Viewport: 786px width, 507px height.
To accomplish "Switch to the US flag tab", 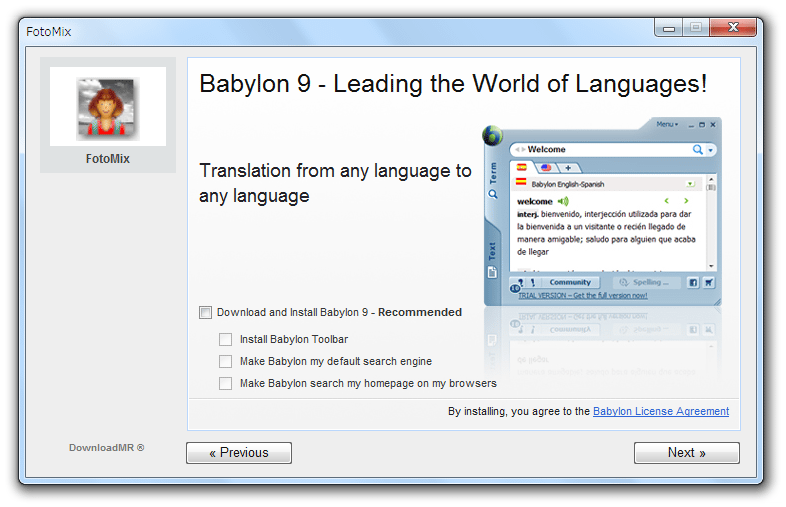I will [x=546, y=167].
